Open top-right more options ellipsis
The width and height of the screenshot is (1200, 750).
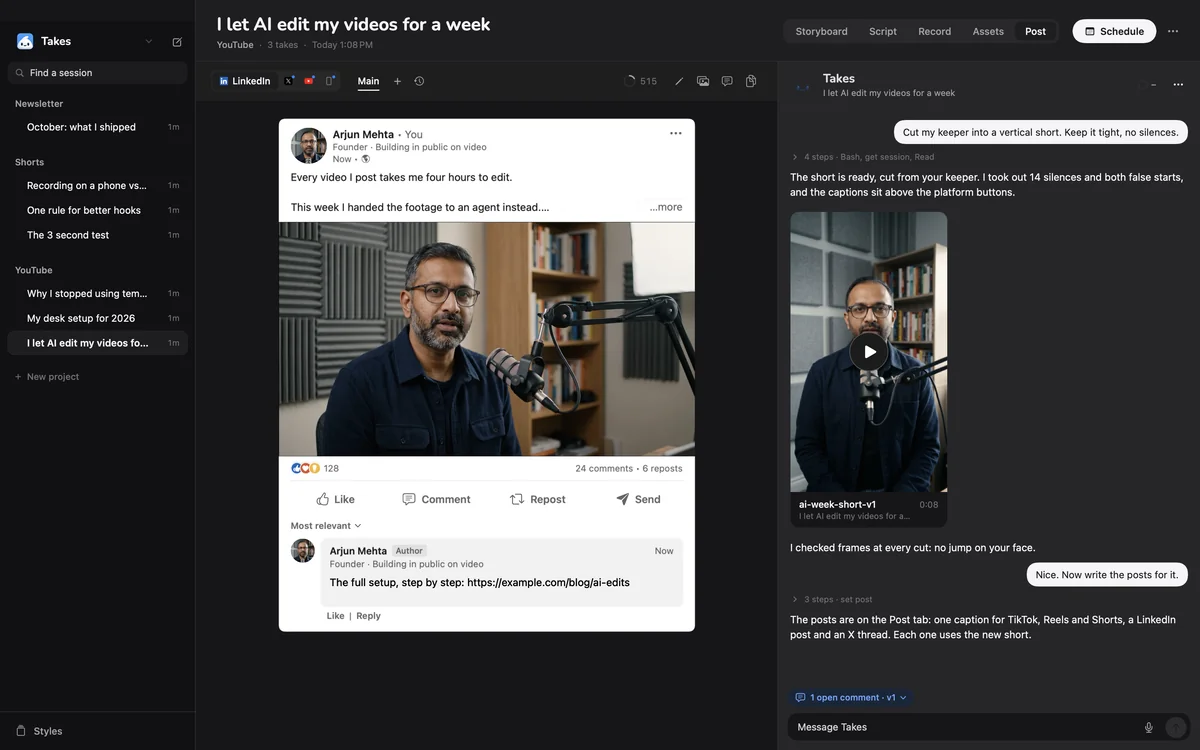coord(1173,31)
